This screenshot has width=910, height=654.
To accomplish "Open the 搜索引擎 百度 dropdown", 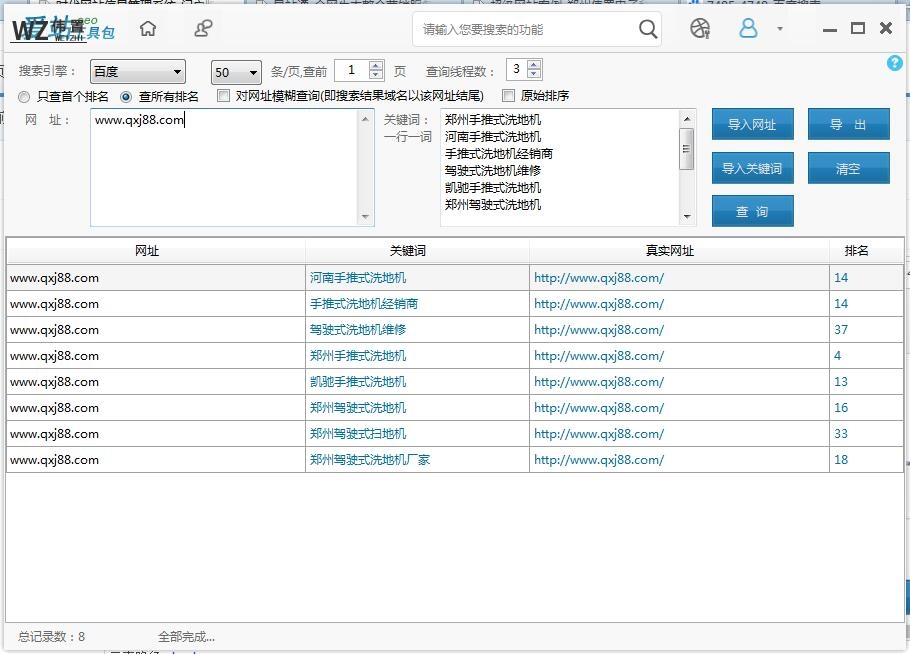I will click(x=137, y=72).
